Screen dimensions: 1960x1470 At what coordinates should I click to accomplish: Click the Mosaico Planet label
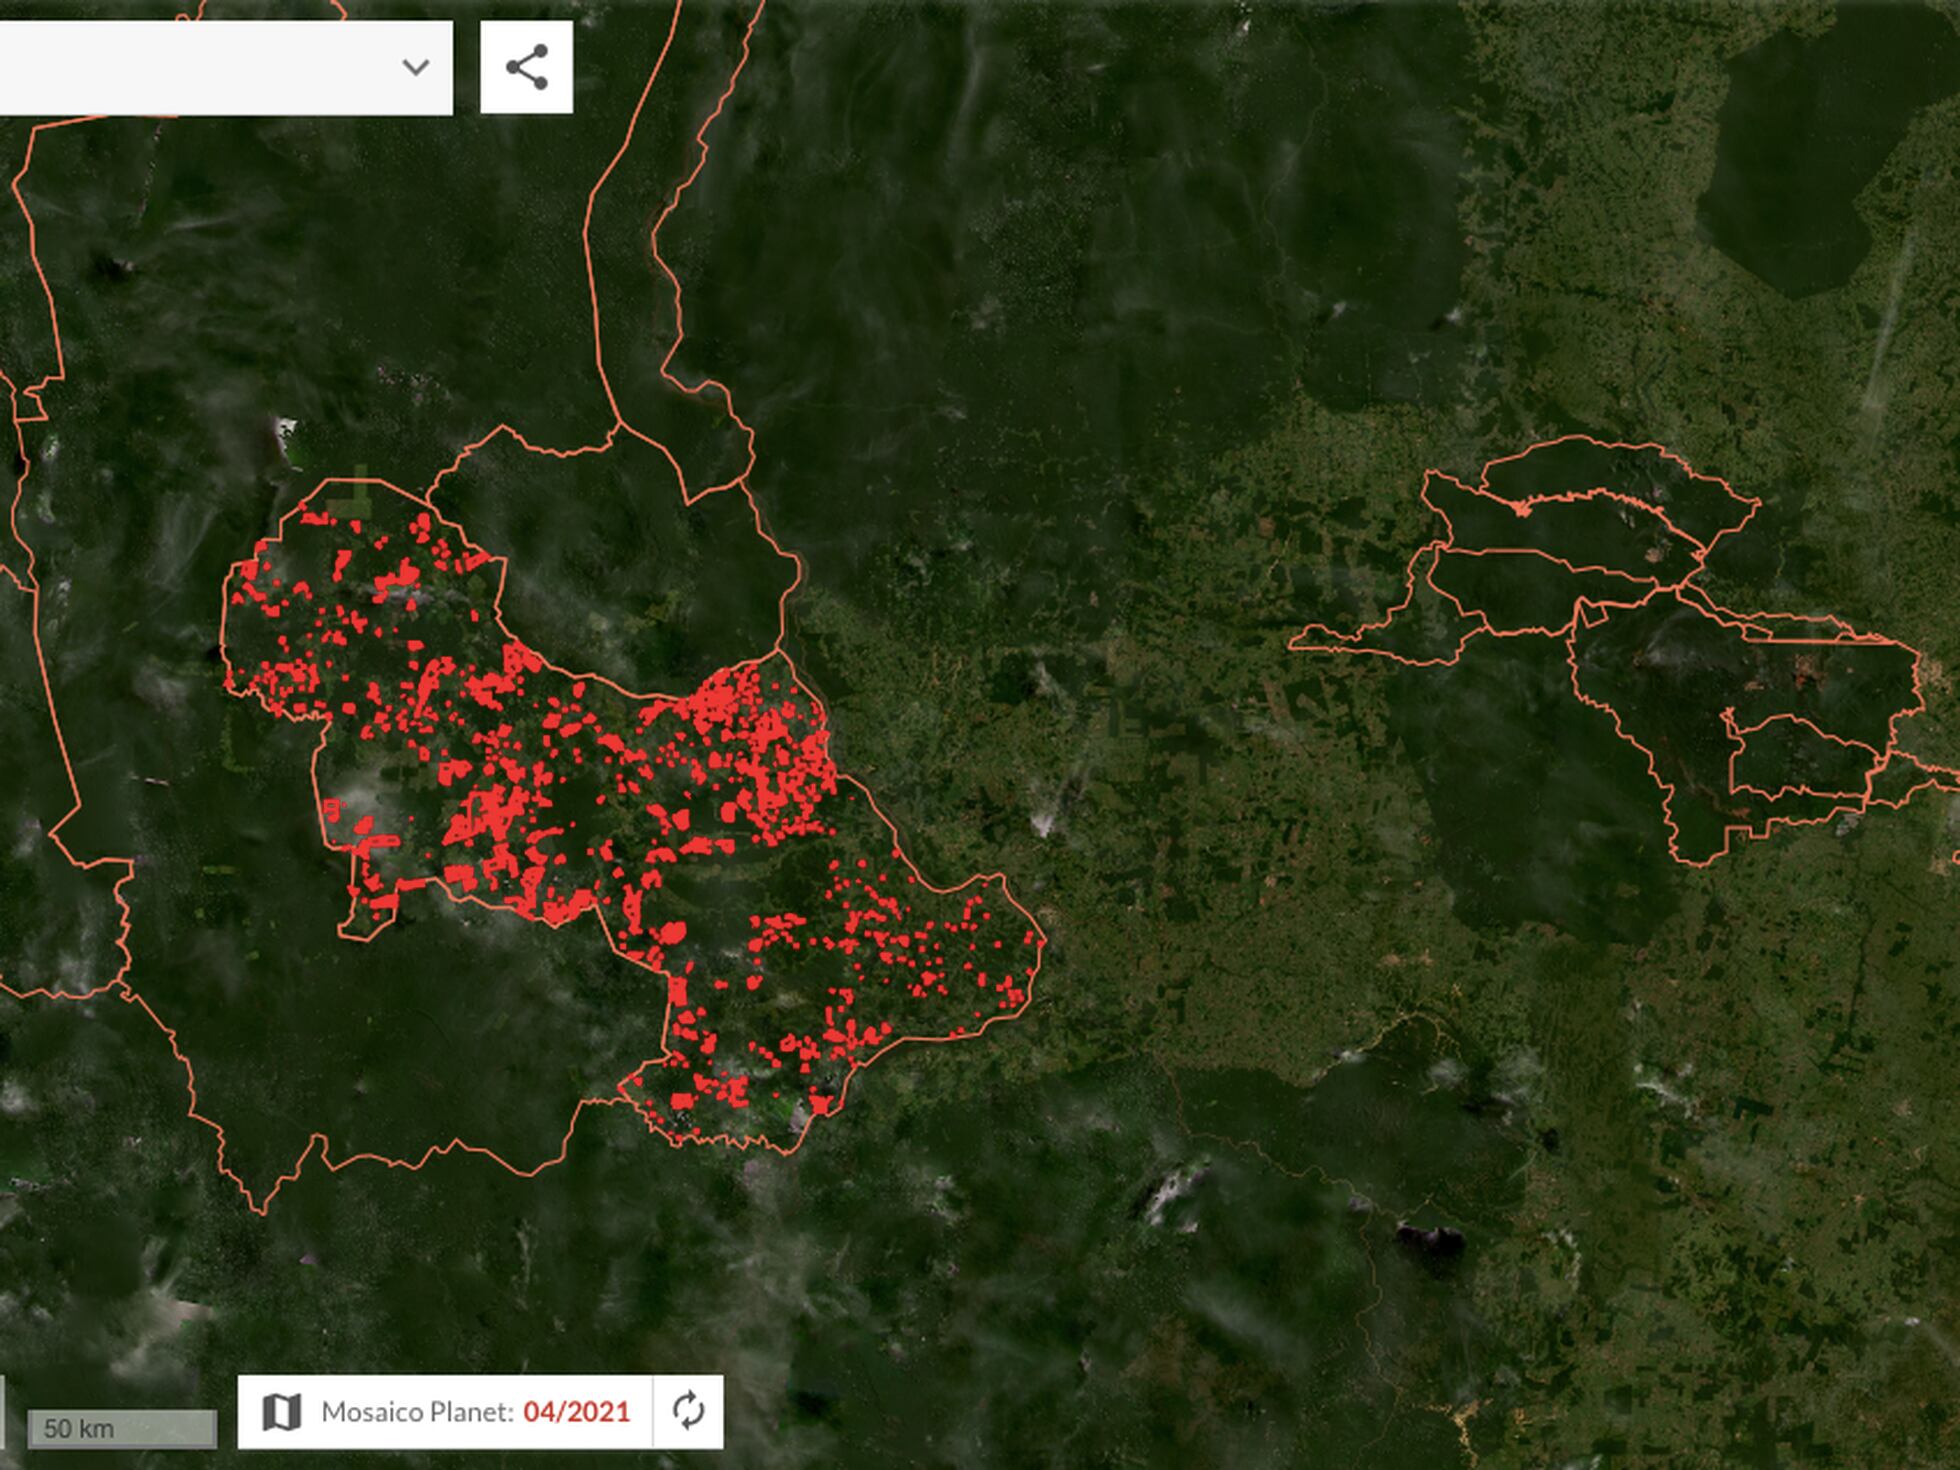[x=417, y=1412]
